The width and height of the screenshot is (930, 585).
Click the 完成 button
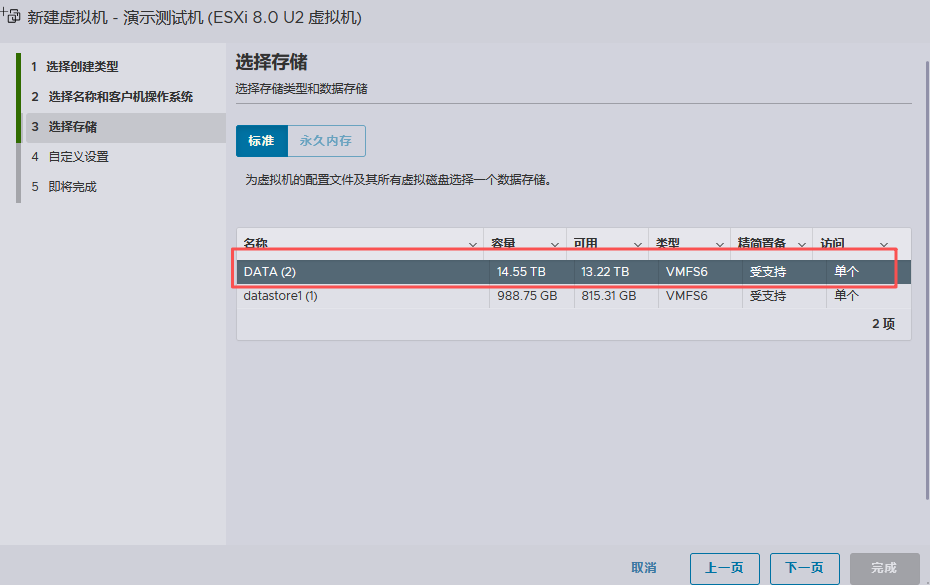(884, 567)
